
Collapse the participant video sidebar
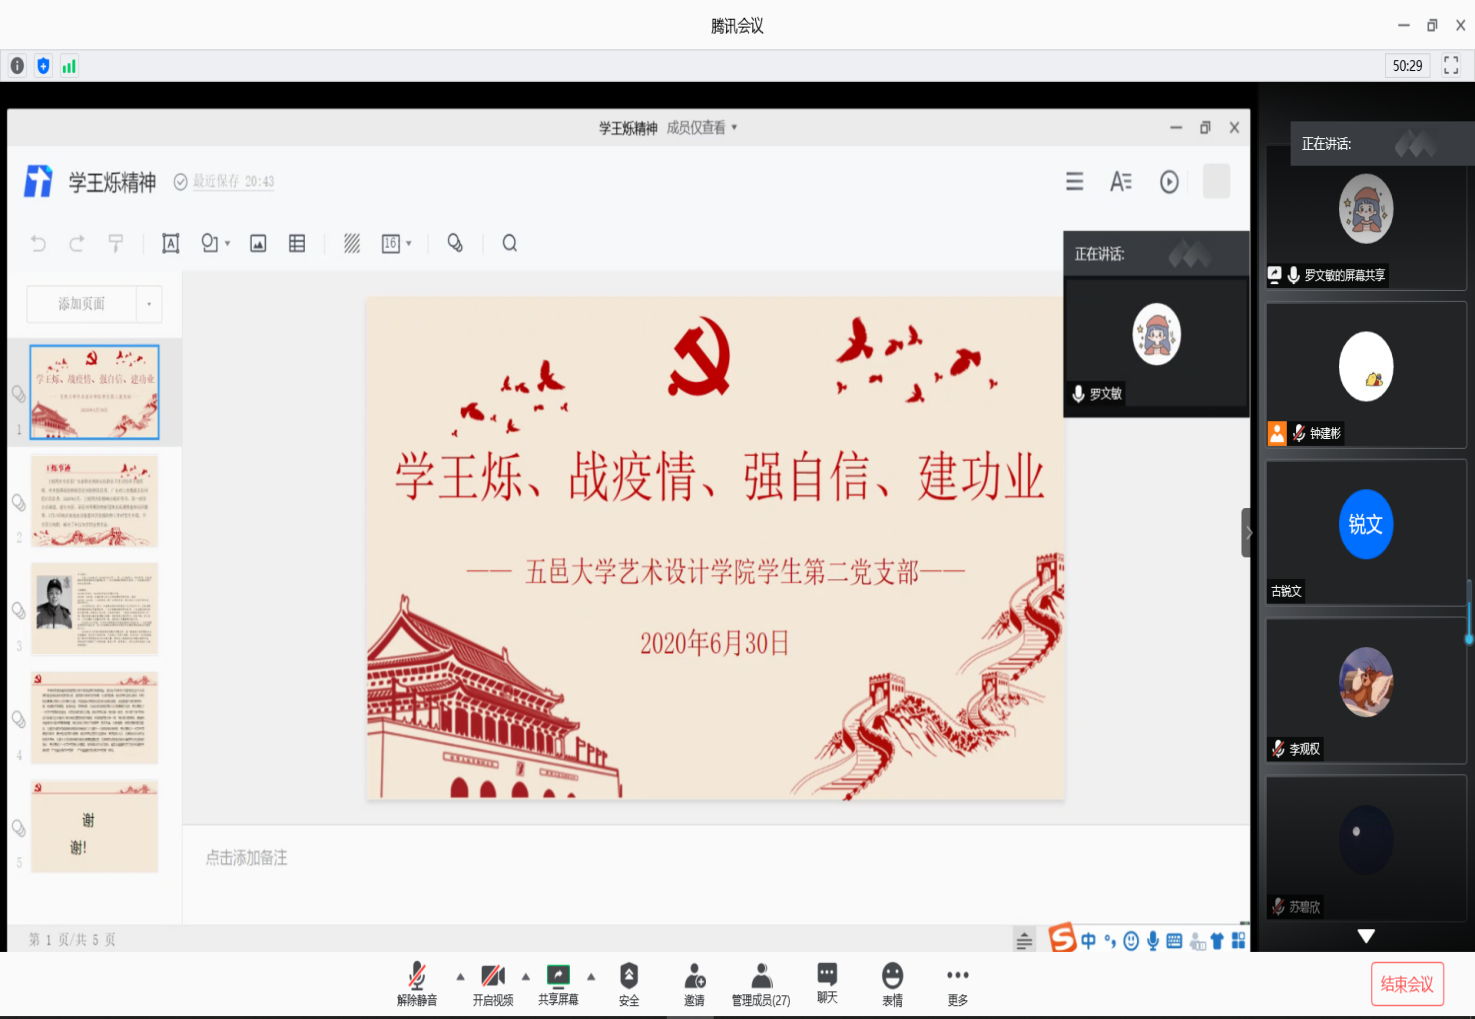point(1247,532)
